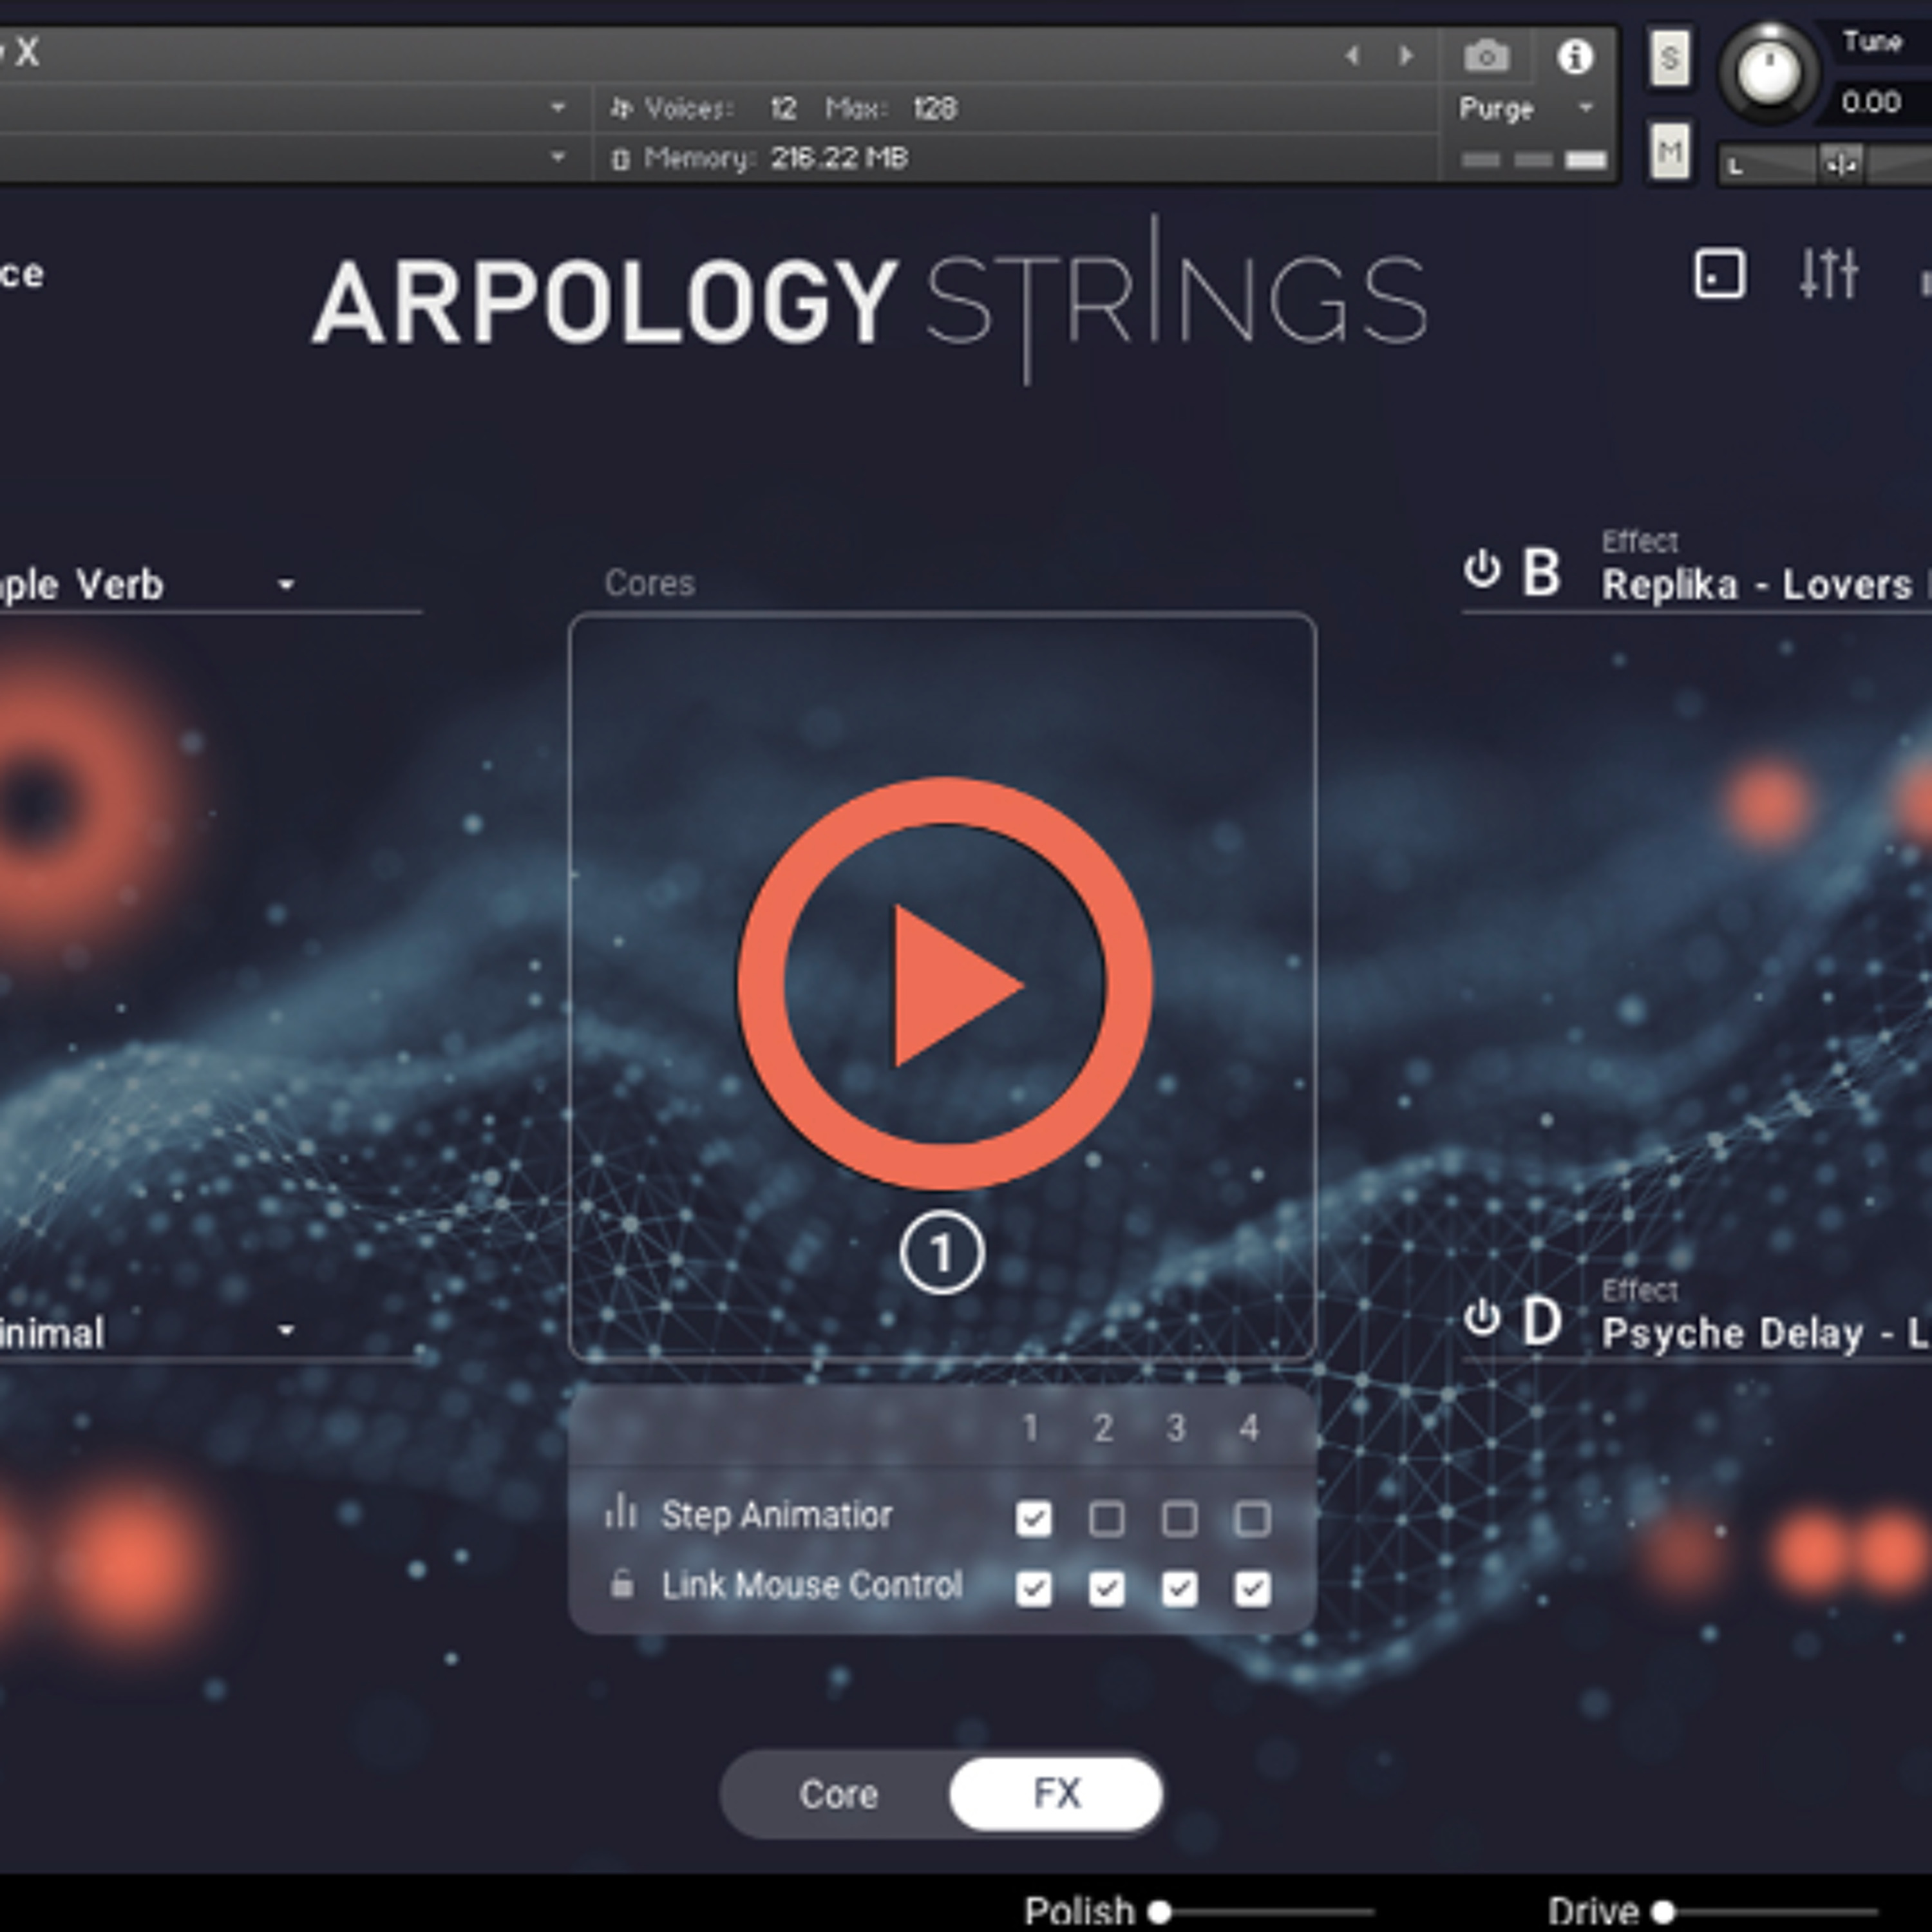Adjust the Drive slider handle

click(x=1663, y=1912)
